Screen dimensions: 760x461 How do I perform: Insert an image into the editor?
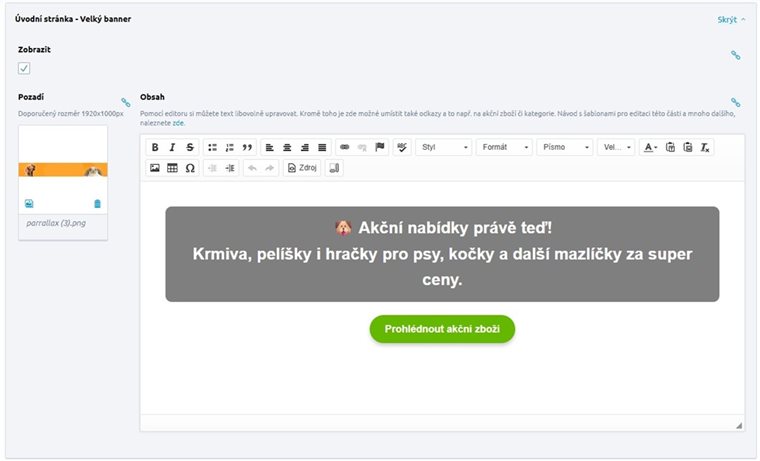(x=155, y=168)
